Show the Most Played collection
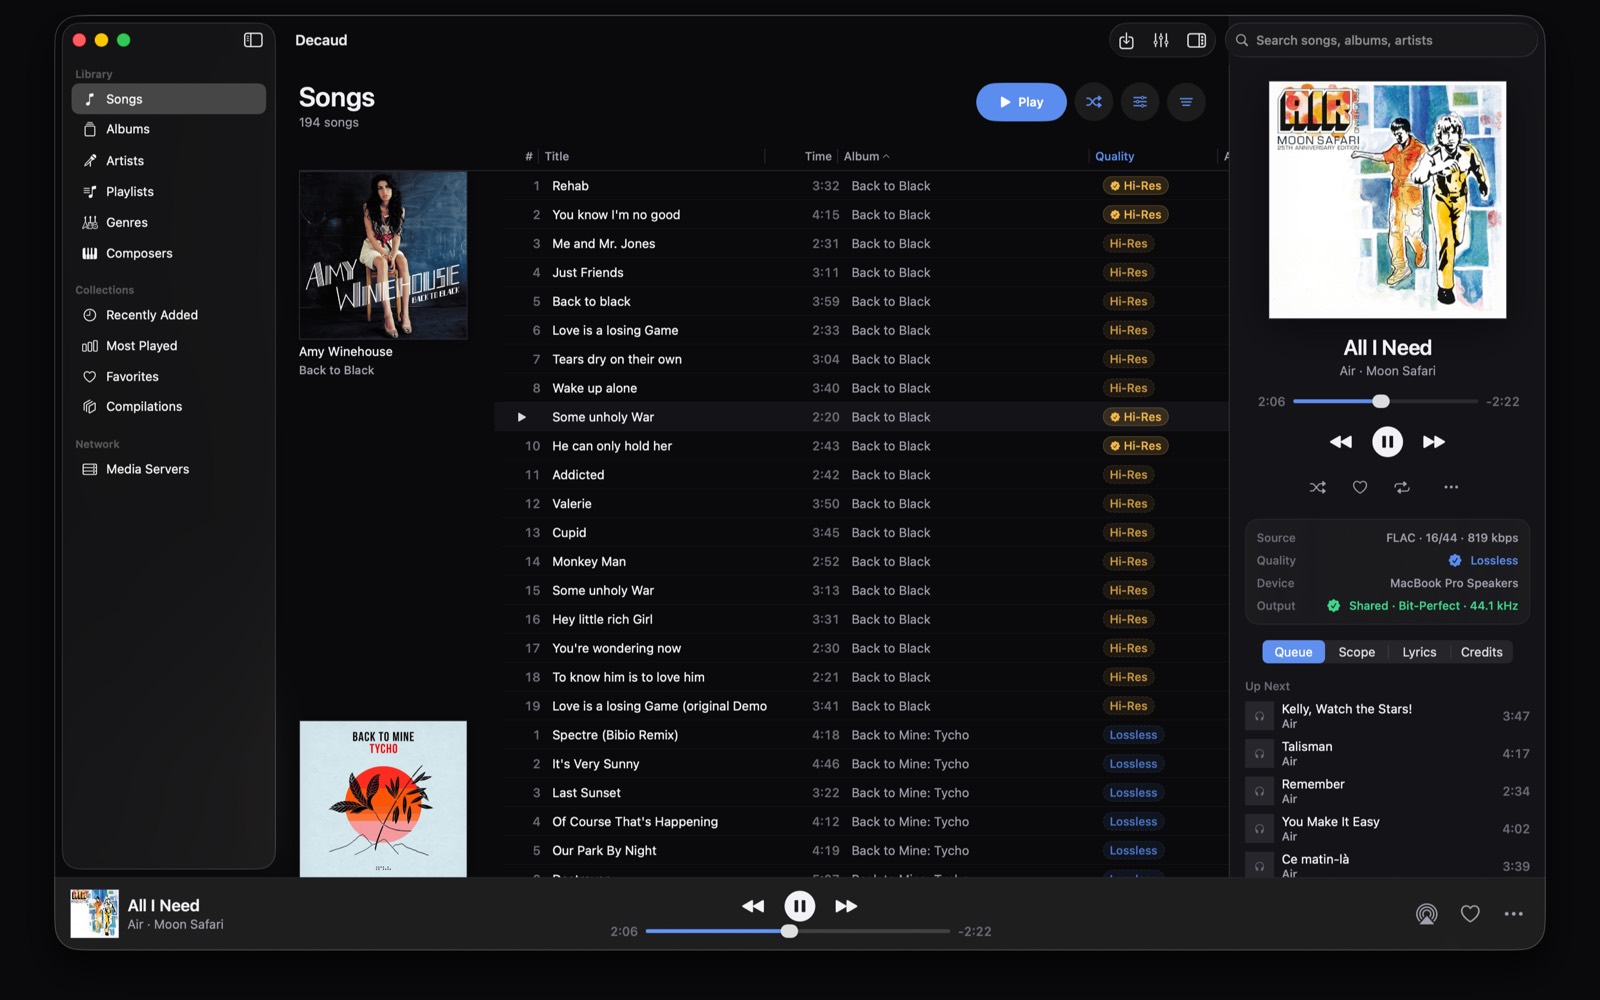This screenshot has height=1000, width=1600. click(x=169, y=346)
